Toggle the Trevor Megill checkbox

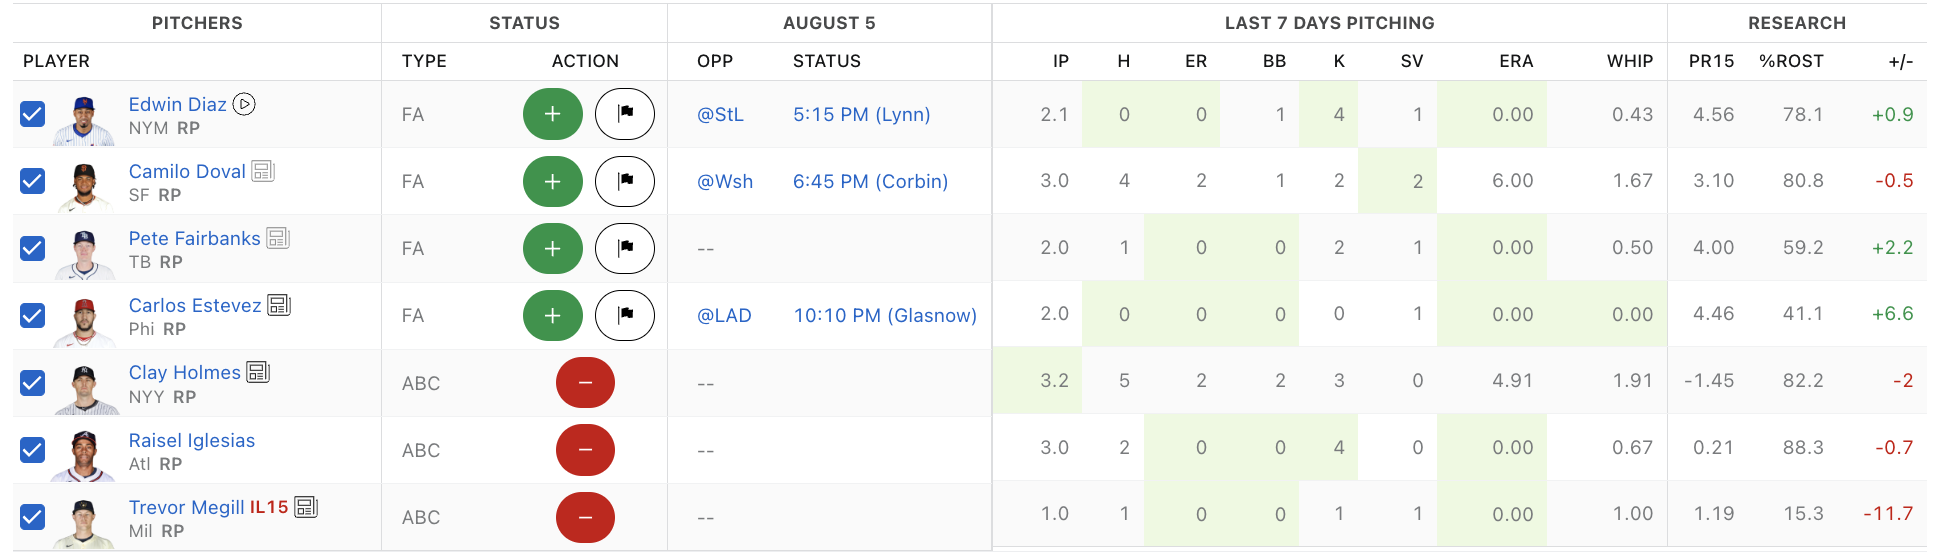33,517
